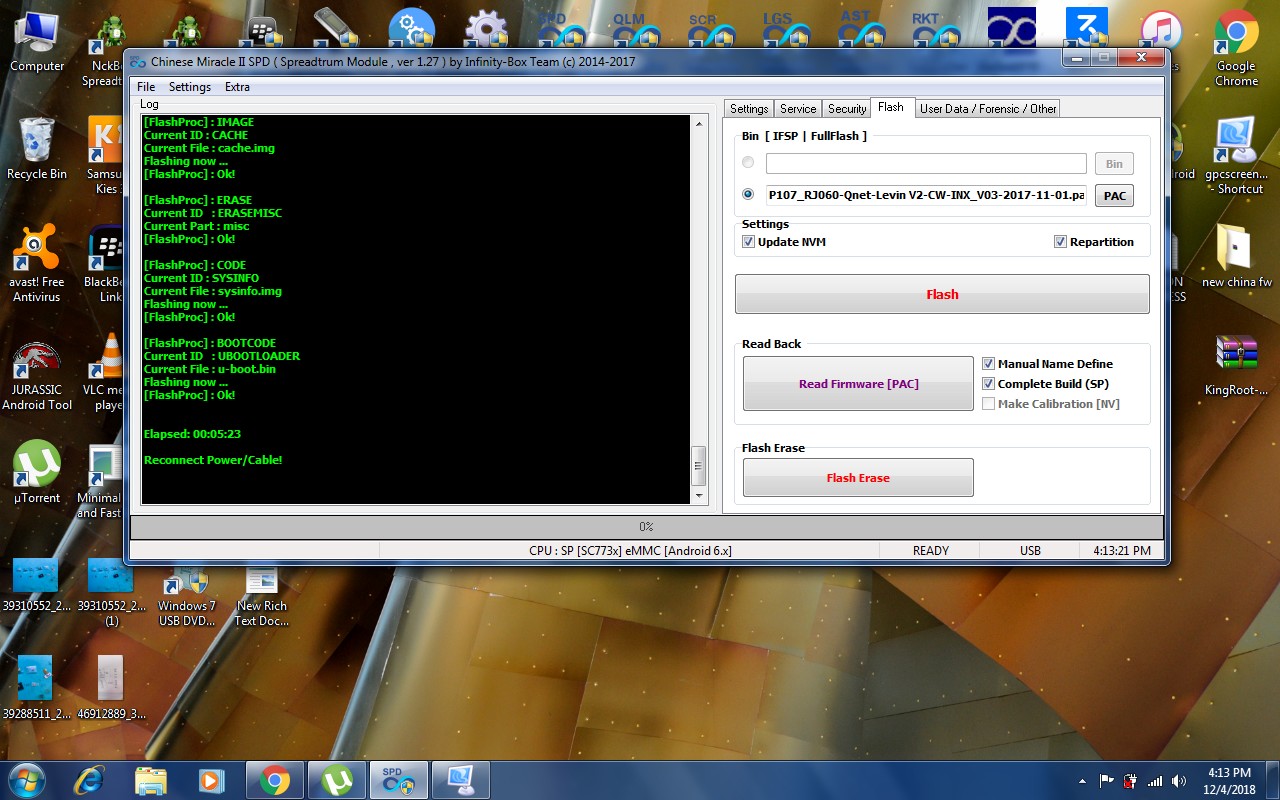Uncheck the Complete Build (SP) checkbox

tap(988, 384)
